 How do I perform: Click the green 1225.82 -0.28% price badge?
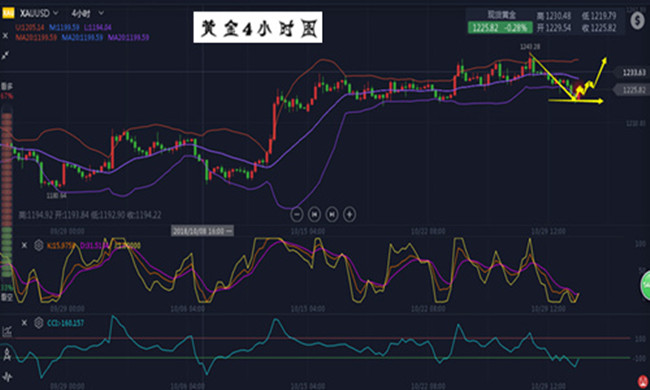500,28
